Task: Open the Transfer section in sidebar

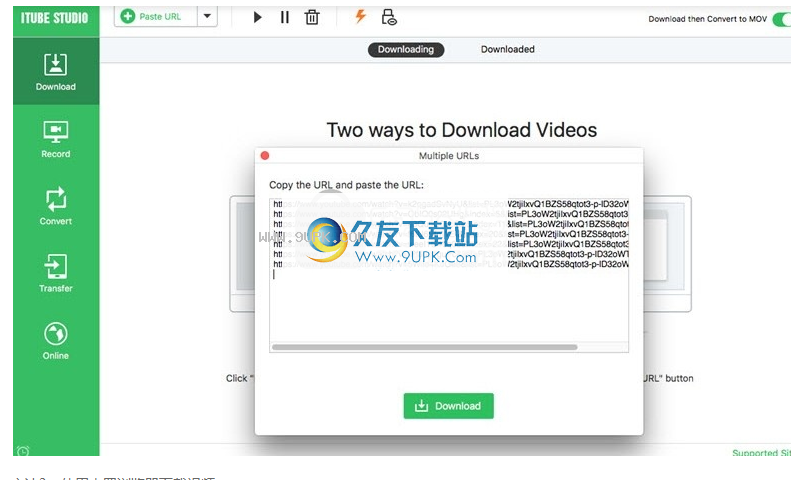Action: pos(55,274)
